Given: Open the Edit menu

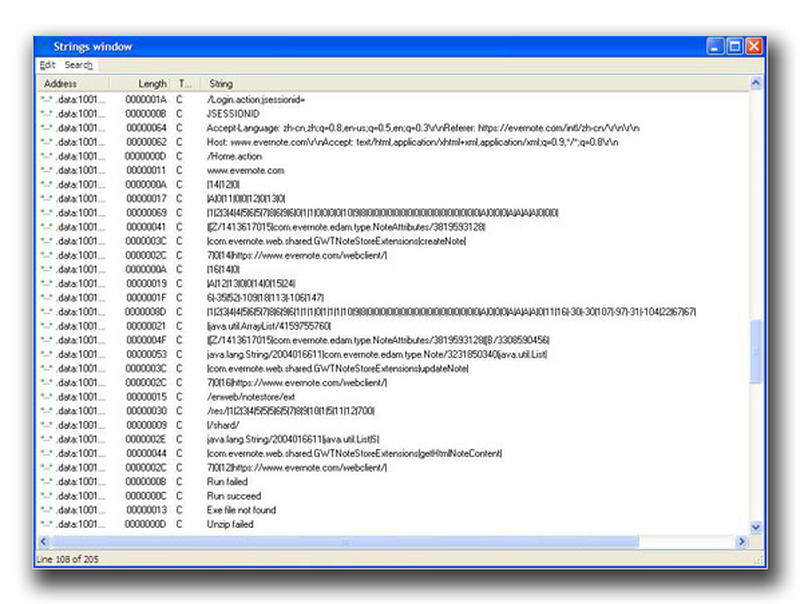Looking at the screenshot, I should [x=47, y=65].
